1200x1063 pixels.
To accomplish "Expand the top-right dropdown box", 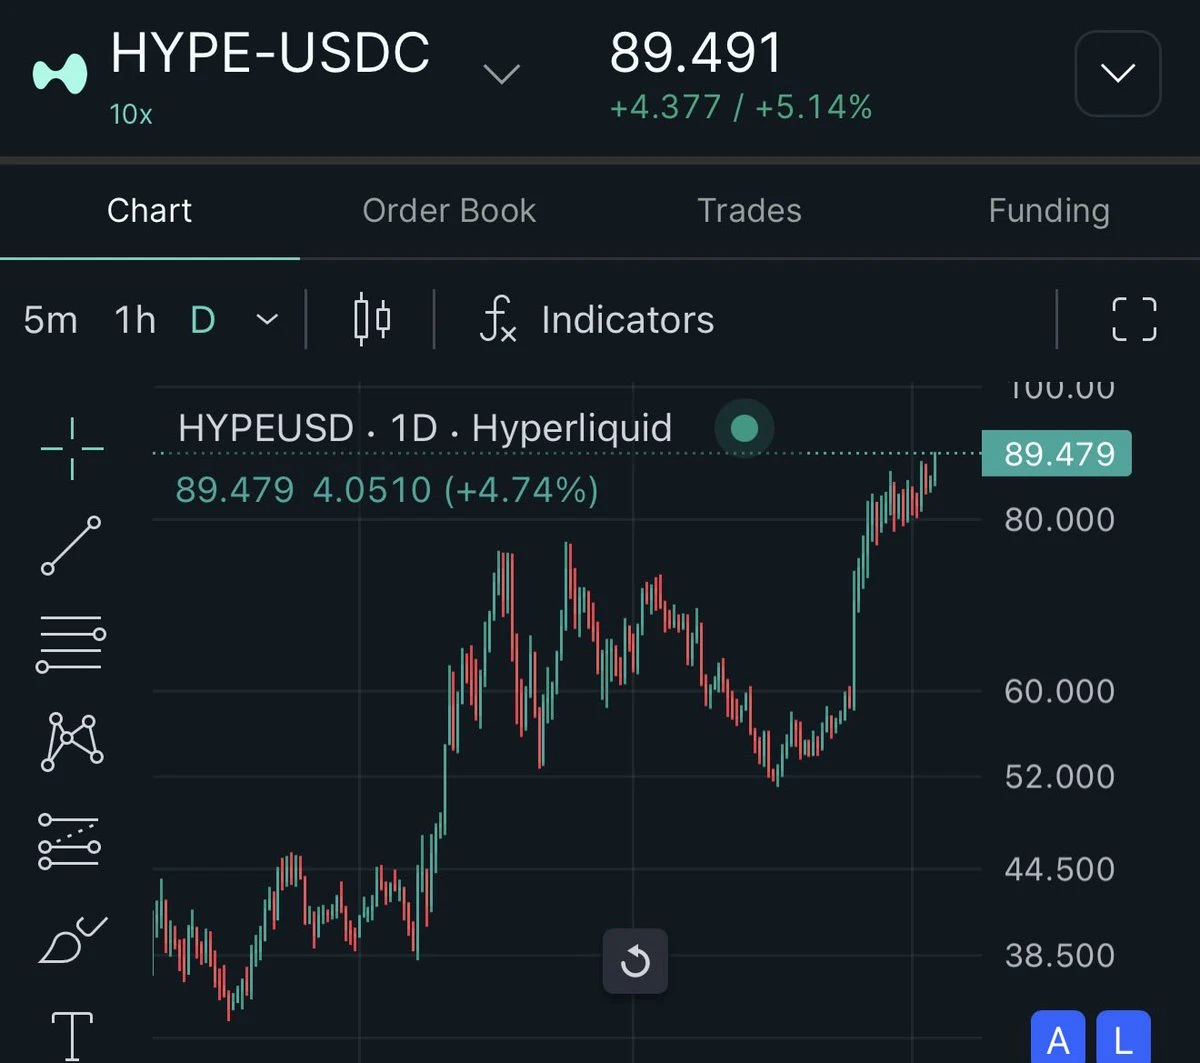I will coord(1117,73).
